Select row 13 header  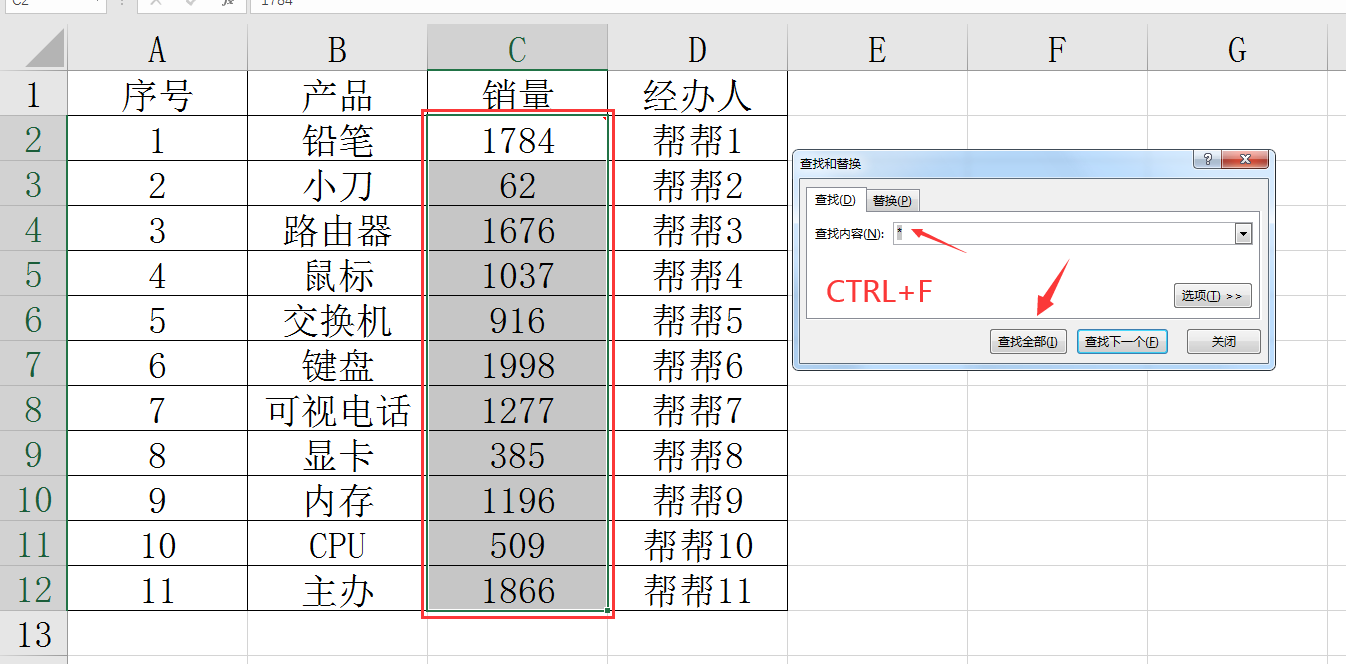click(33, 633)
